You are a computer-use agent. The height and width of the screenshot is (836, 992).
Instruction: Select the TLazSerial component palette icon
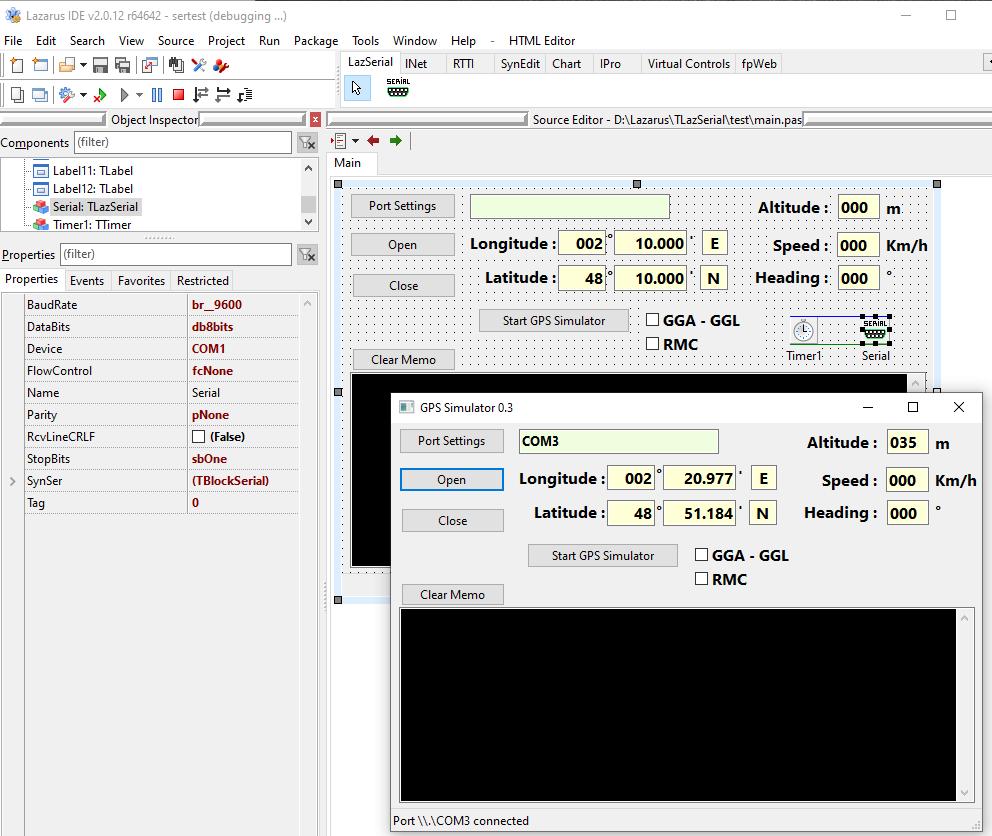coord(398,87)
